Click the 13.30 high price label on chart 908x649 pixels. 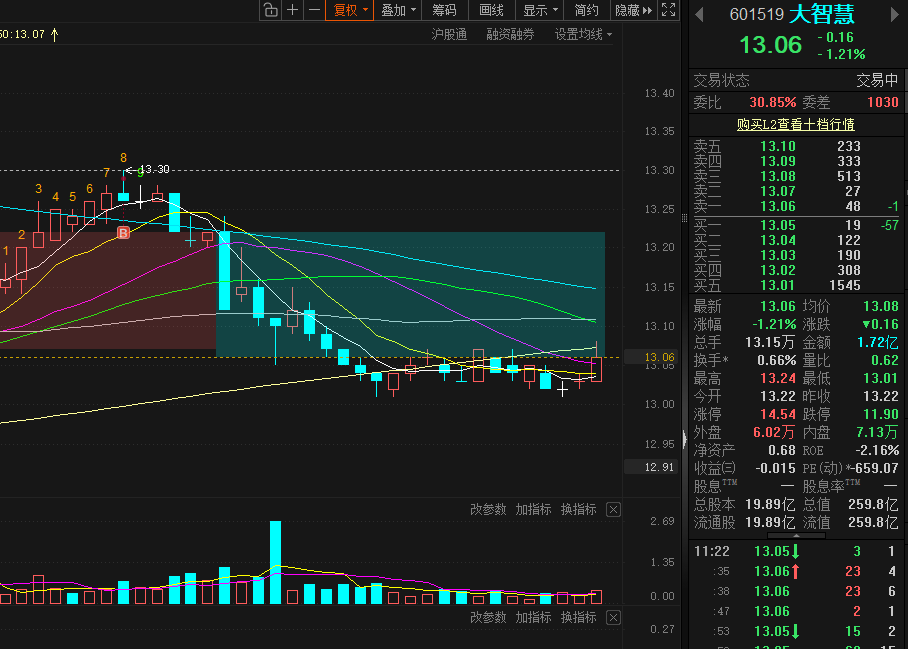[x=154, y=169]
